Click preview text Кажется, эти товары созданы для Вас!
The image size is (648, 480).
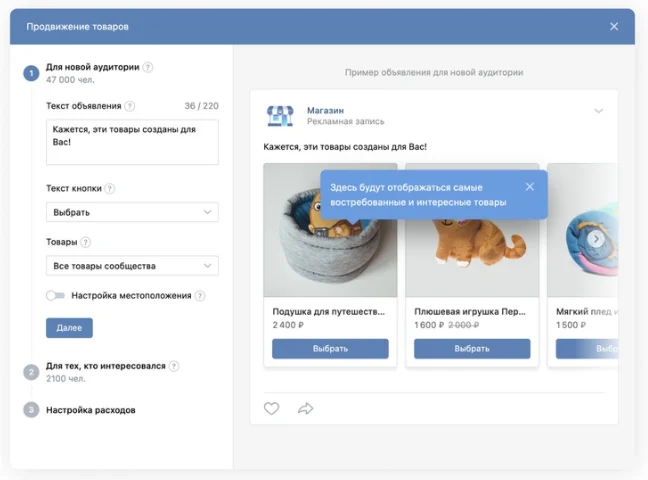click(345, 147)
